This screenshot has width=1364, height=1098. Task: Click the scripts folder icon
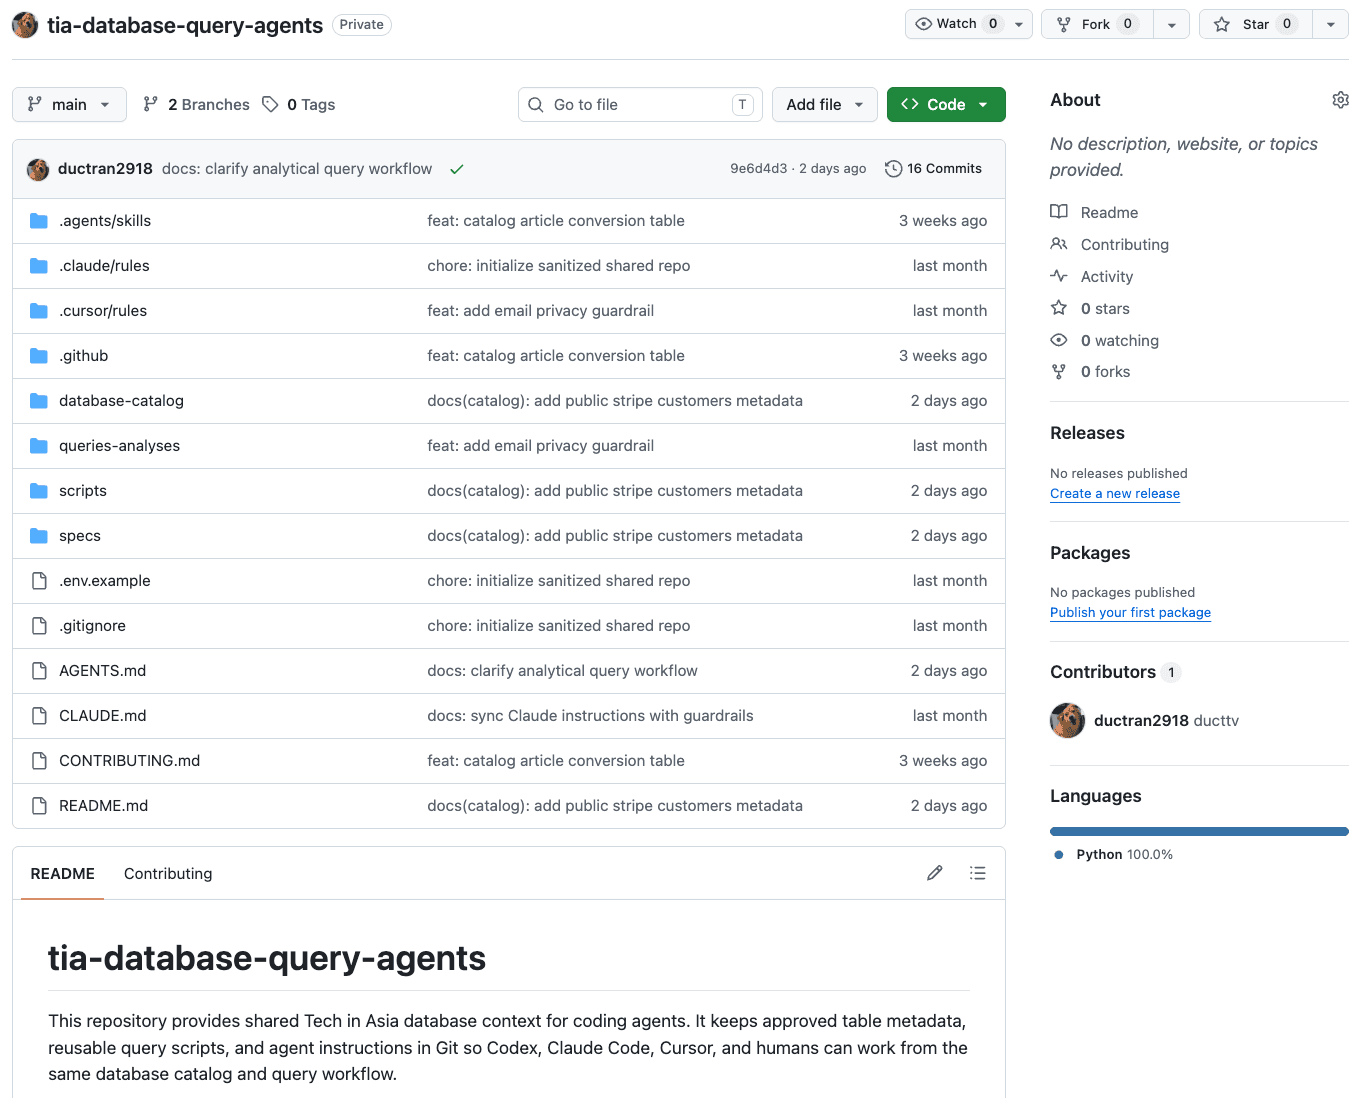coord(39,491)
